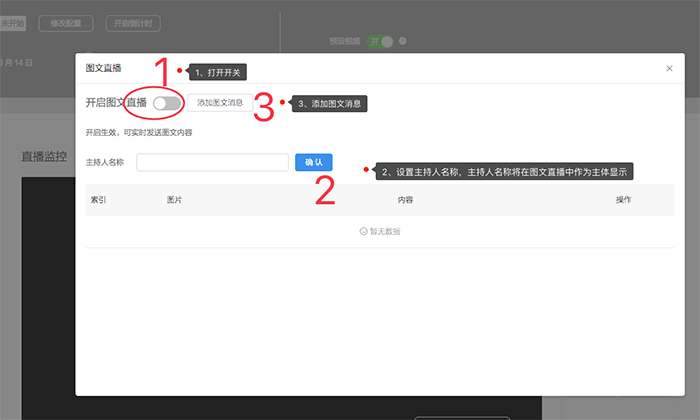The height and width of the screenshot is (420, 700).
Task: Click the 未开始 status tag
Action: coord(12,23)
